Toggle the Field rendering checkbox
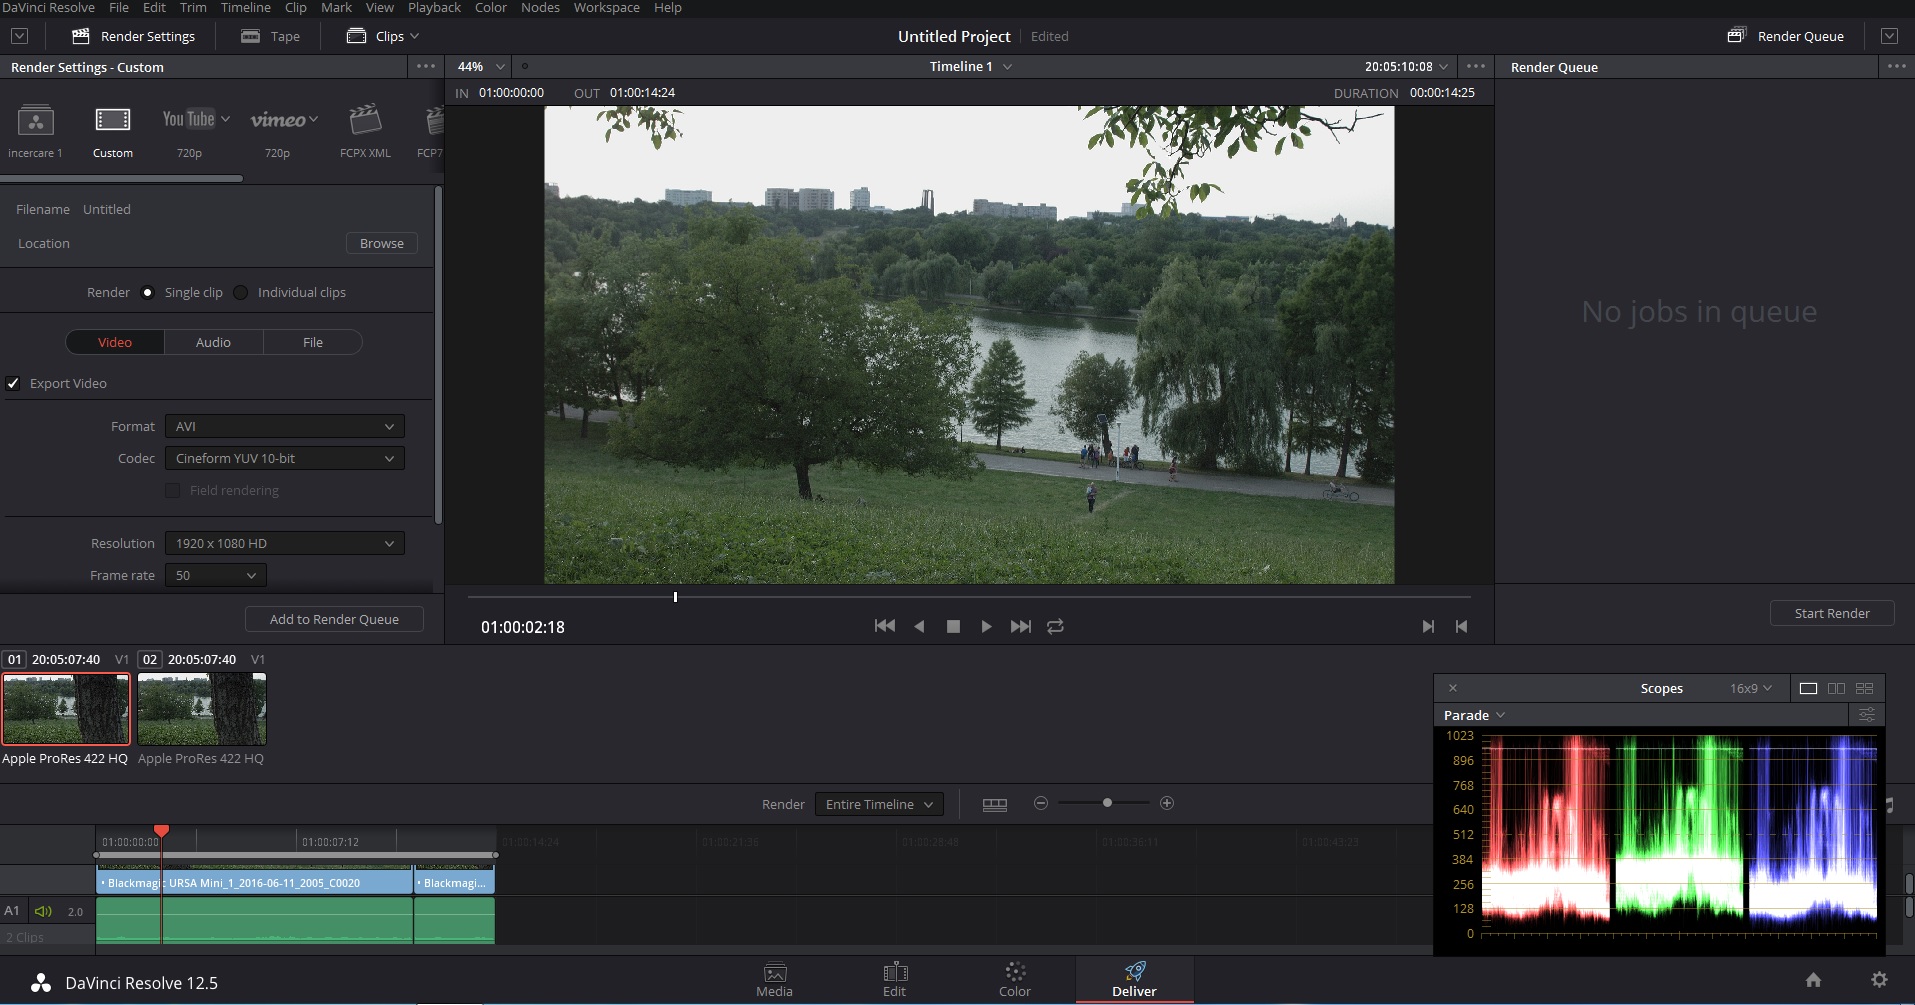Image resolution: width=1915 pixels, height=1005 pixels. tap(172, 490)
